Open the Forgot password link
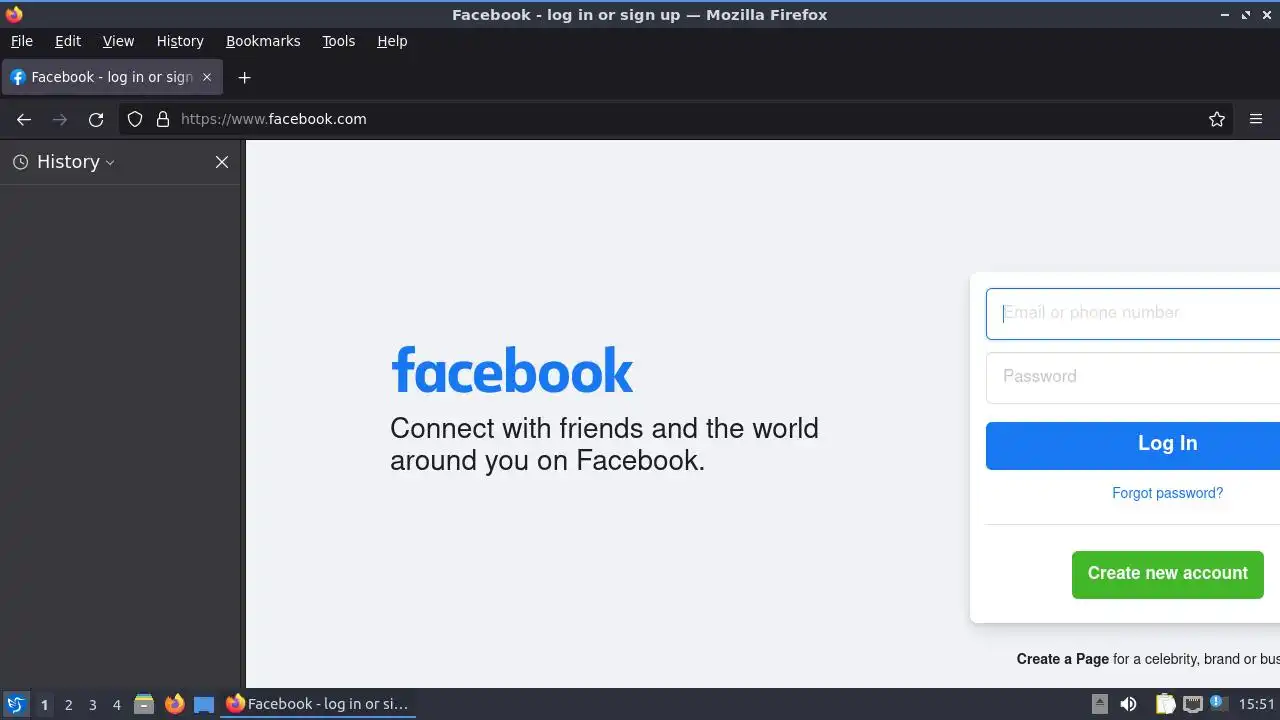The image size is (1280, 720). click(x=1167, y=493)
